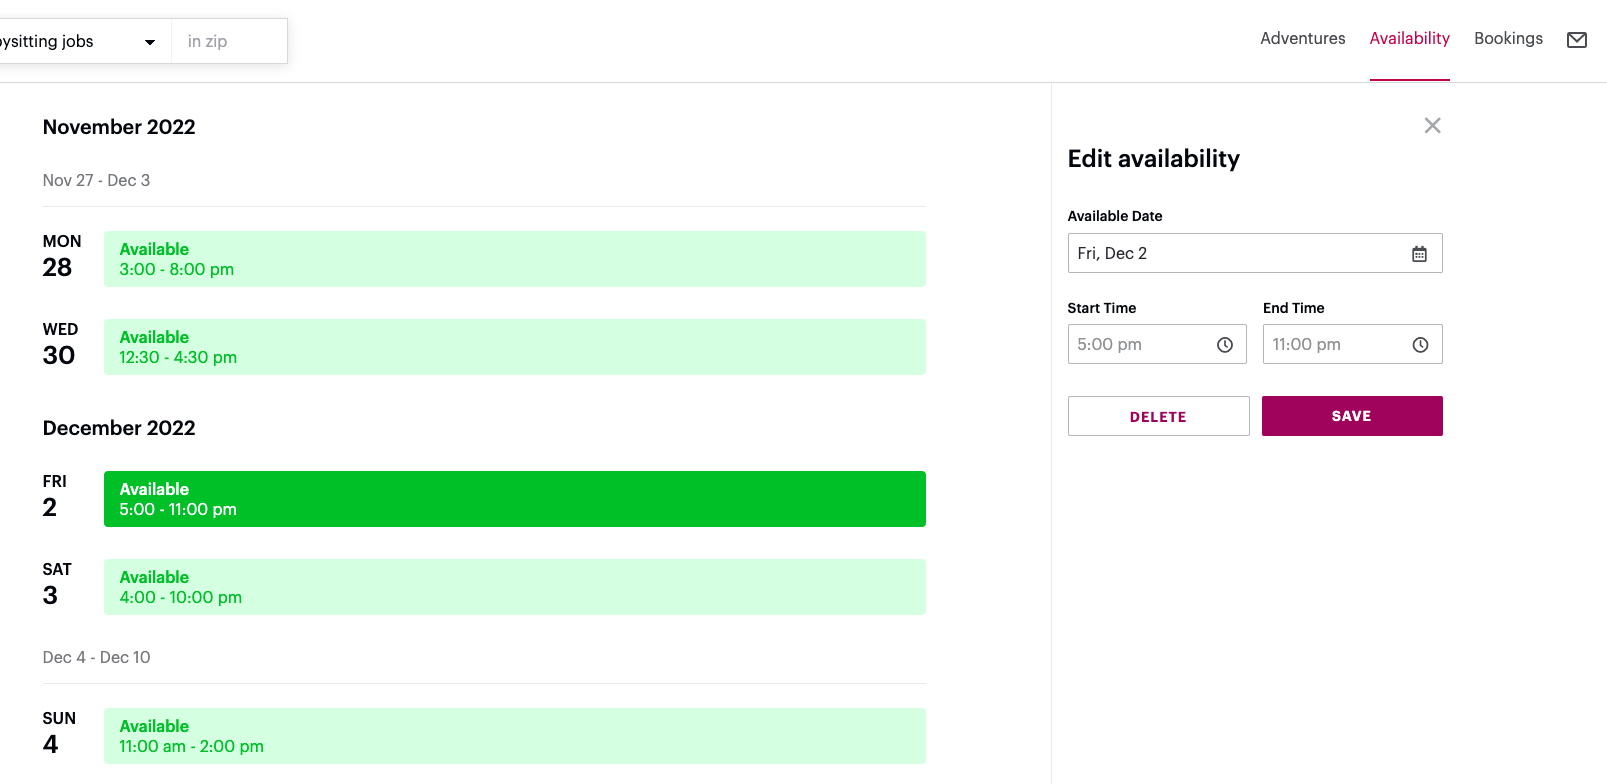This screenshot has height=784, width=1607.
Task: Click the 'November 2022' heading
Action: coord(119,127)
